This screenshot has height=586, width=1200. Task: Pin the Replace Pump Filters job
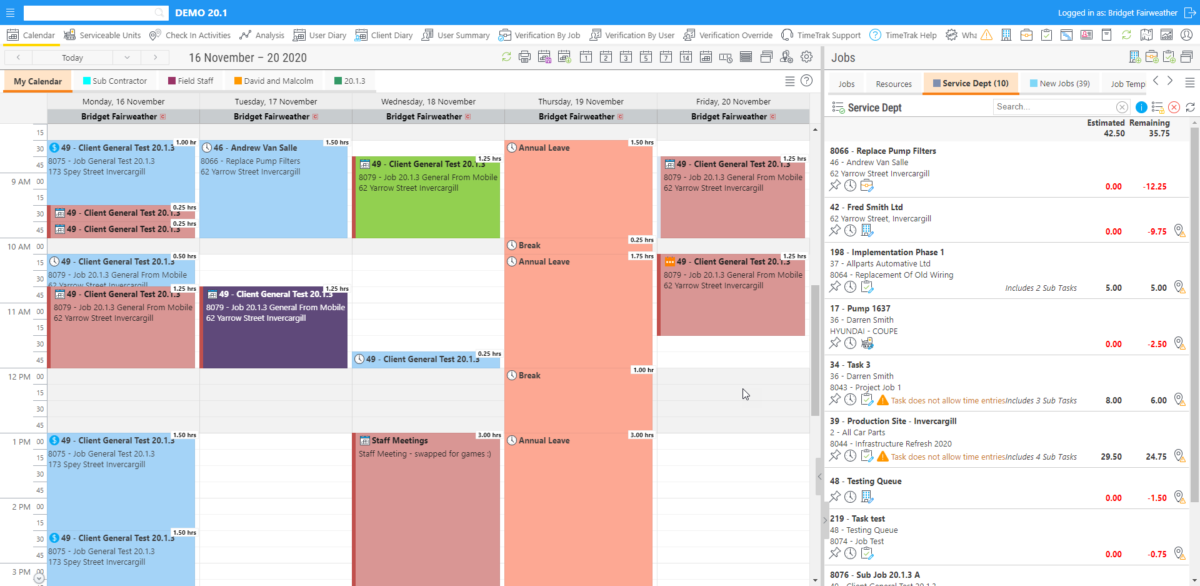click(835, 185)
